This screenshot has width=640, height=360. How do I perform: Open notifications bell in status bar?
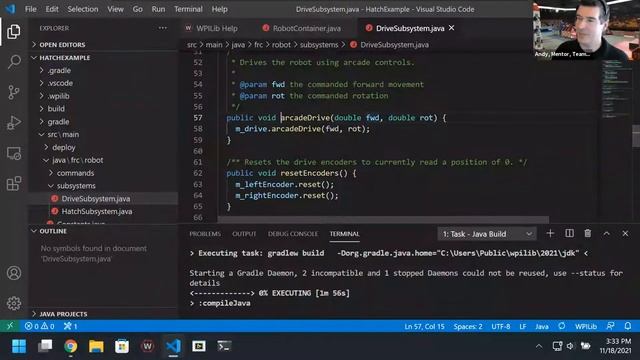(628, 326)
